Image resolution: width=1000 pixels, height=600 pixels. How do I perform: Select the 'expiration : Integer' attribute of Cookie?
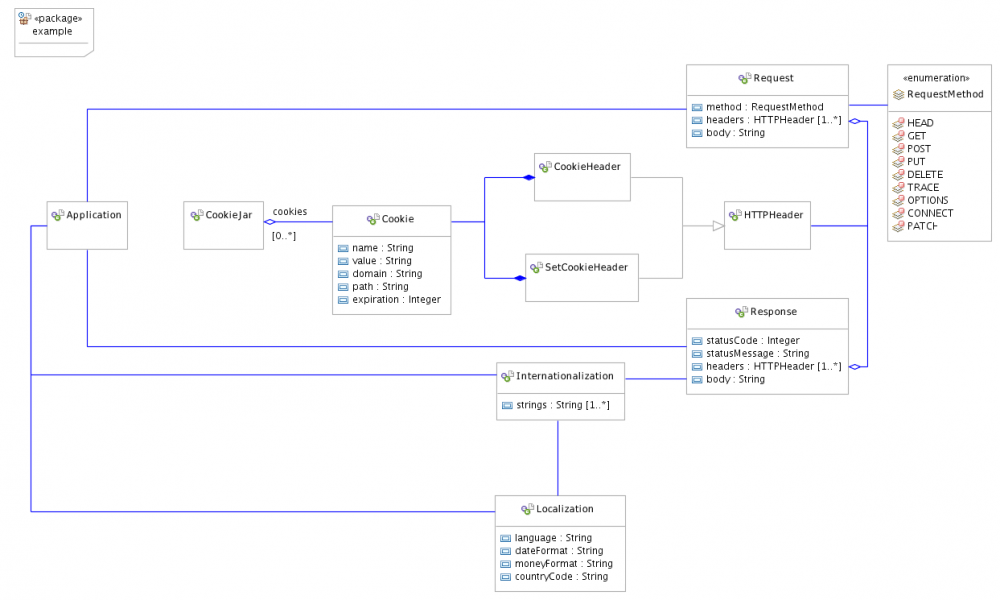[x=396, y=300]
